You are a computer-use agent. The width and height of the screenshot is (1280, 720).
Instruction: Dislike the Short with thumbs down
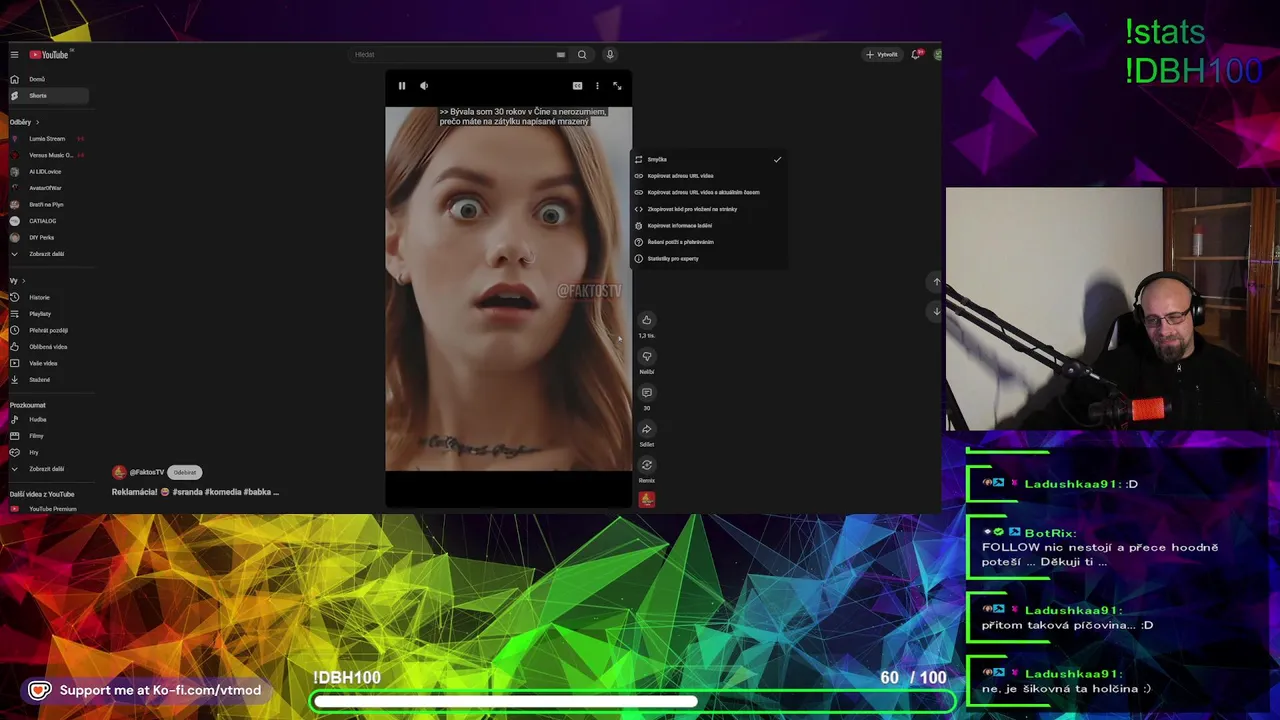coord(646,356)
